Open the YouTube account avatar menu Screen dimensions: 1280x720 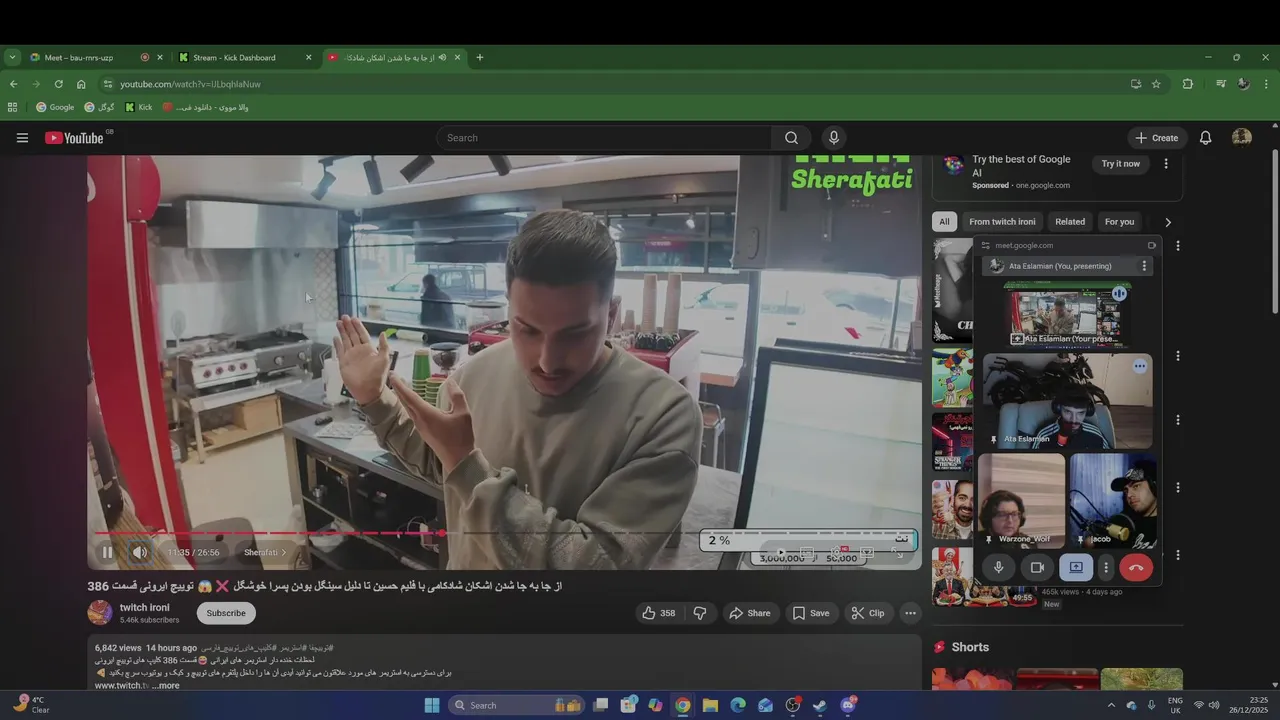click(x=1242, y=138)
